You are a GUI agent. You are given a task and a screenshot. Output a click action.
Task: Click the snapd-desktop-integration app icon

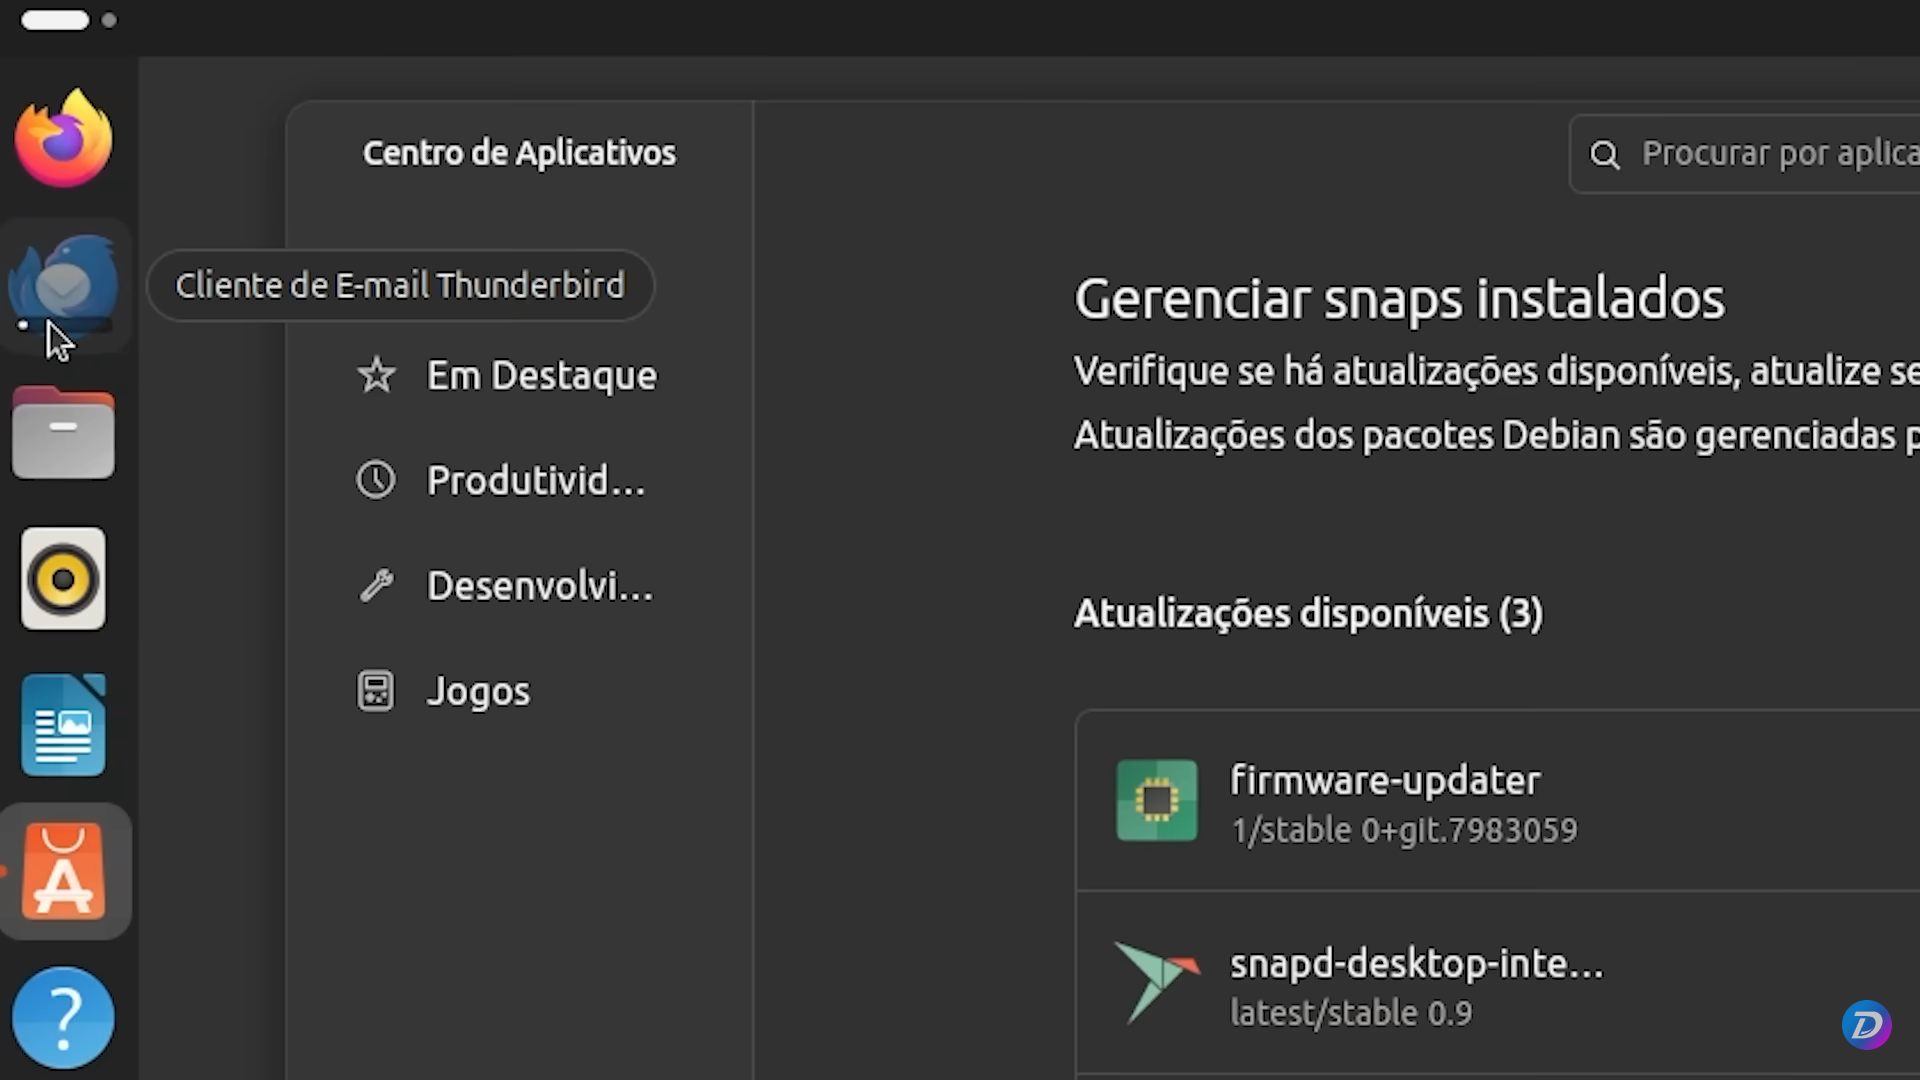pos(1156,983)
